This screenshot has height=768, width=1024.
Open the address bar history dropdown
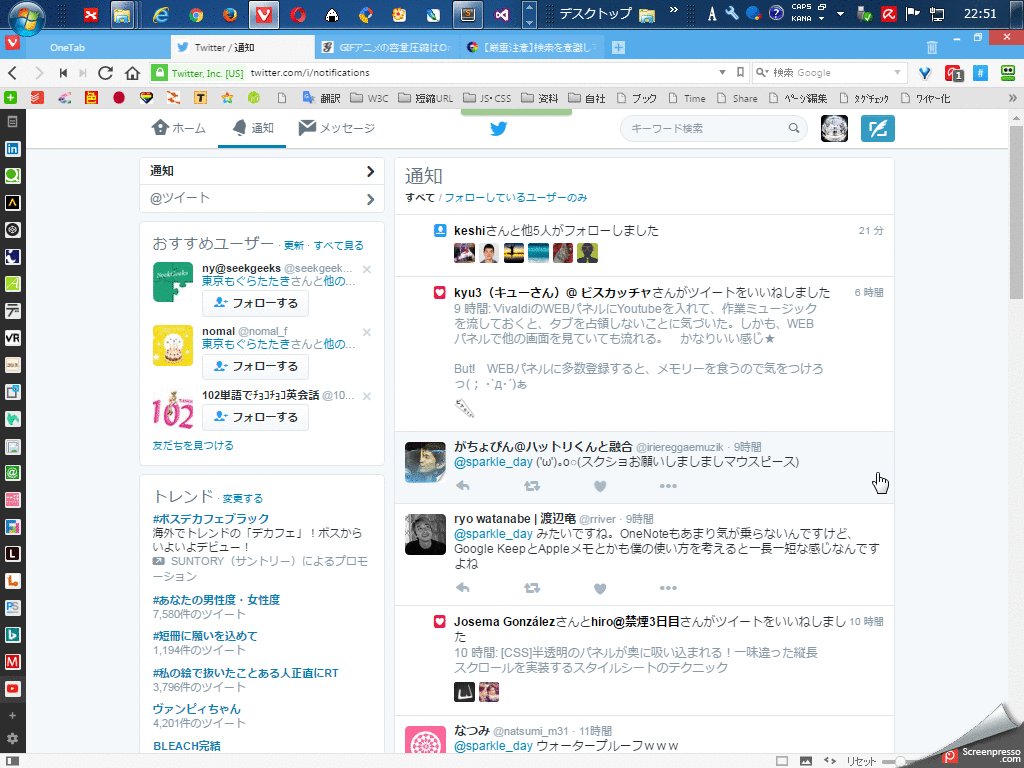pos(722,72)
